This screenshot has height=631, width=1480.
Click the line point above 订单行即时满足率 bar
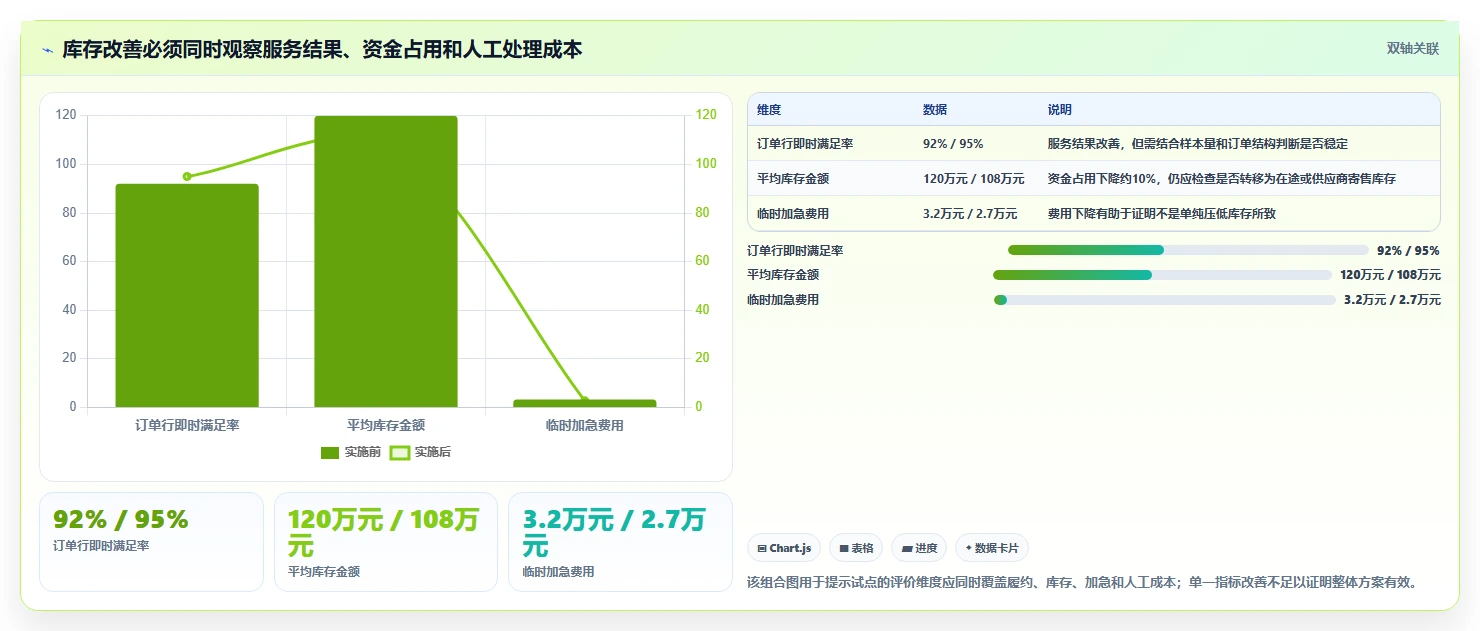click(187, 177)
